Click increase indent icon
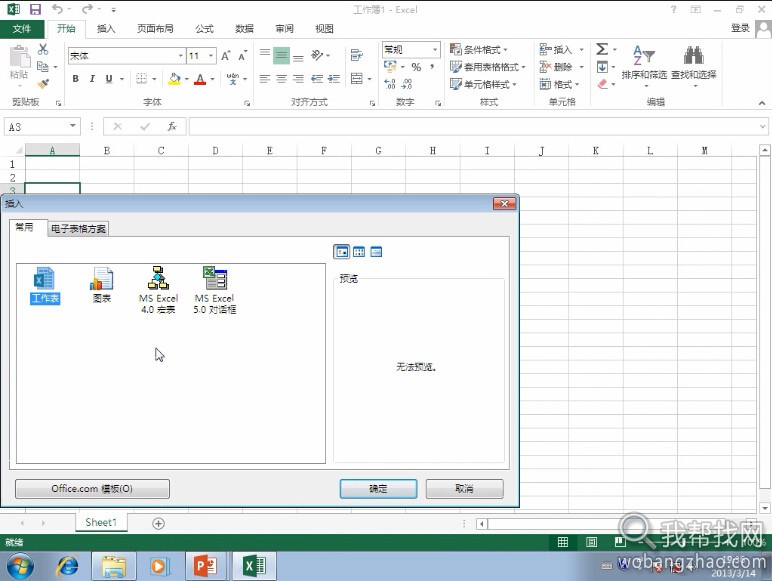The width and height of the screenshot is (772, 581). pyautogui.click(x=334, y=79)
